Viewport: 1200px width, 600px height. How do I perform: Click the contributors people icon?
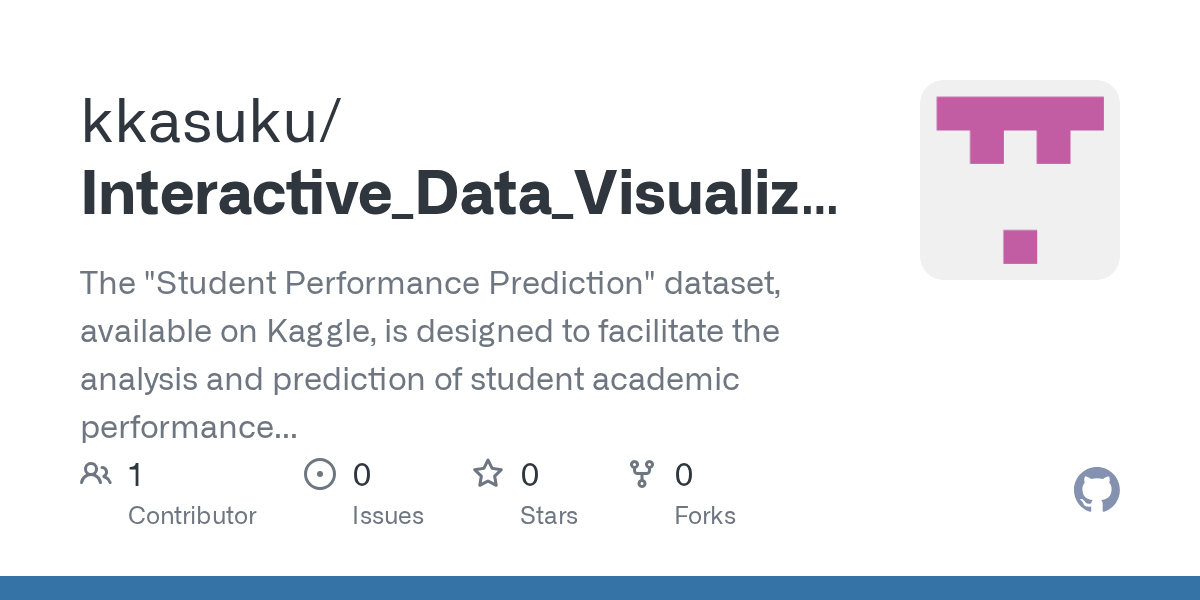tap(96, 474)
